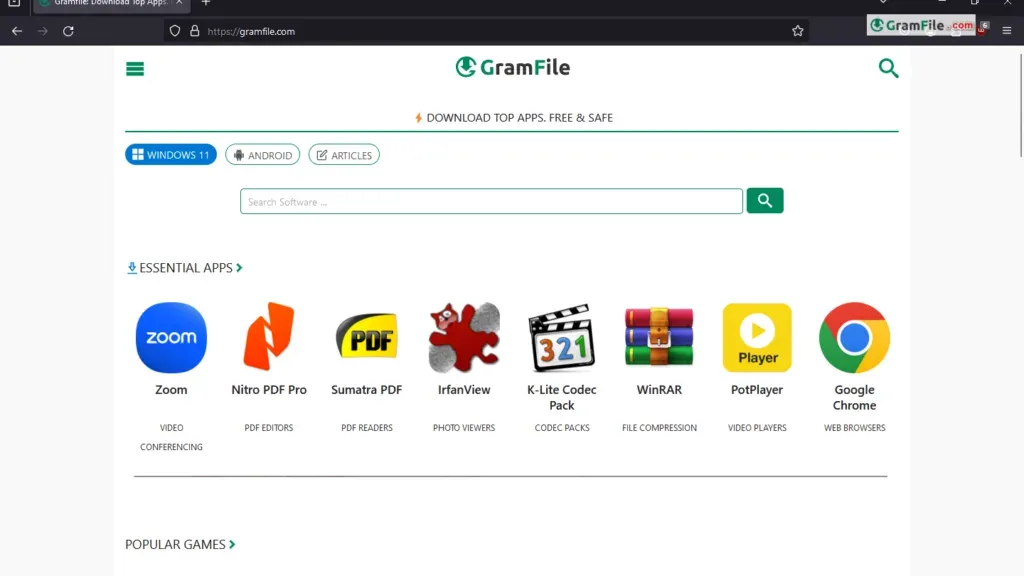The width and height of the screenshot is (1024, 576).
Task: Open a new browser tab
Action: 206,3
